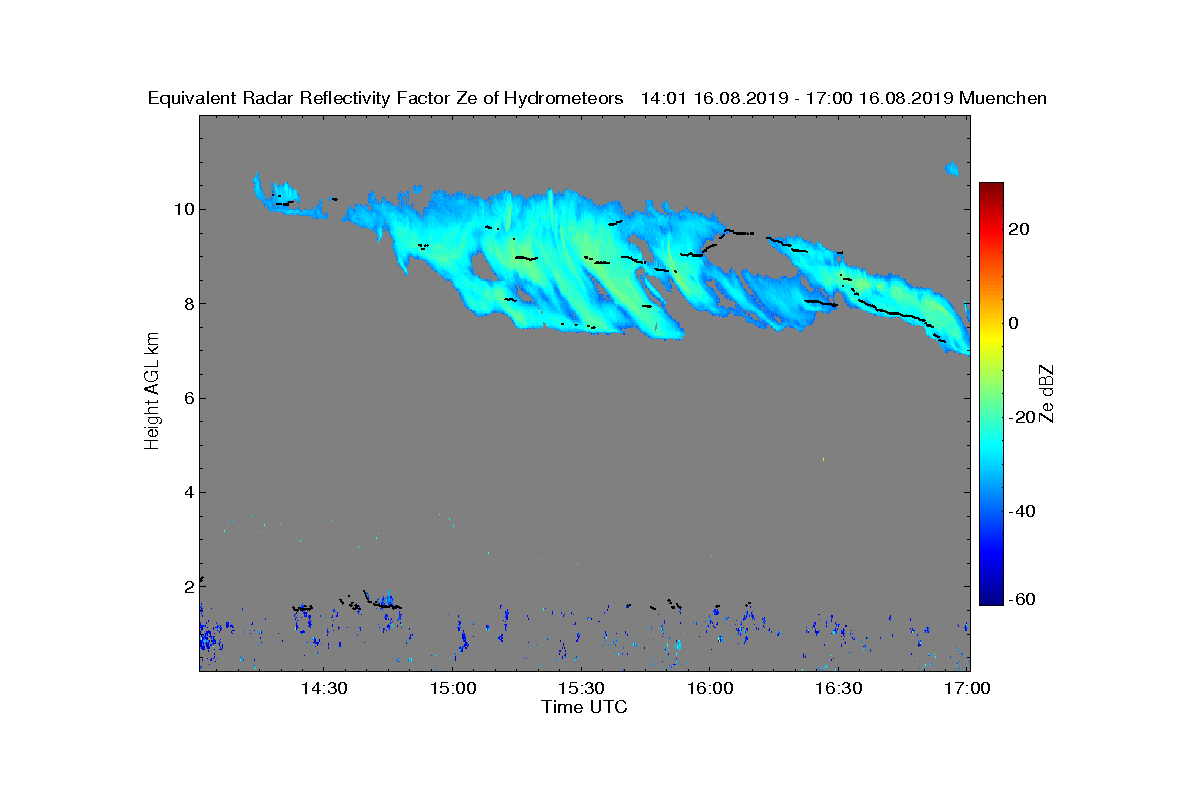
Task: Click the '15:00' time tick label
Action: [x=452, y=689]
